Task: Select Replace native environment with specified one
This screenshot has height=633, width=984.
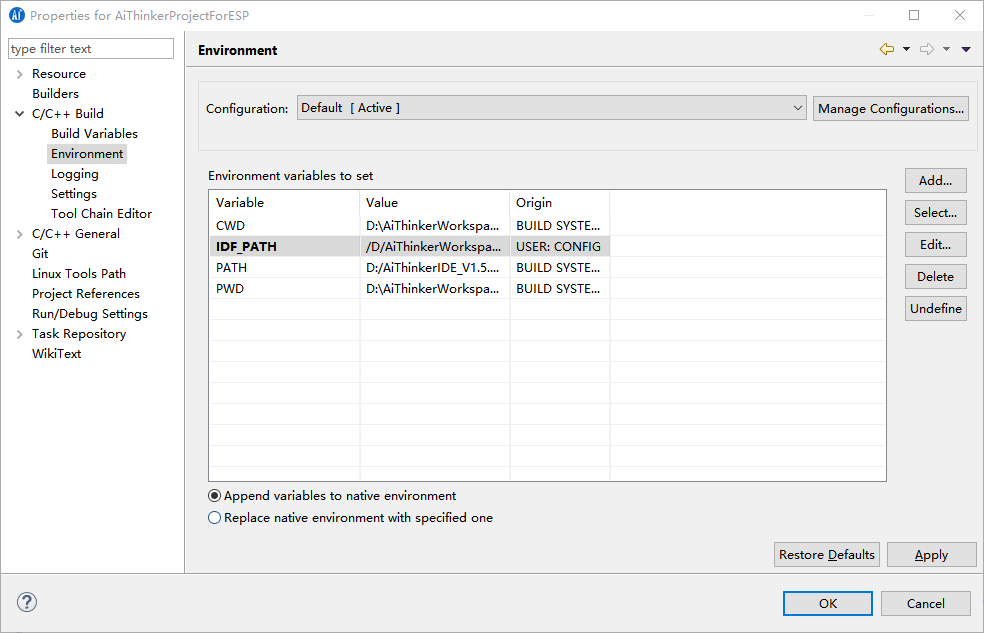Action: click(x=215, y=518)
